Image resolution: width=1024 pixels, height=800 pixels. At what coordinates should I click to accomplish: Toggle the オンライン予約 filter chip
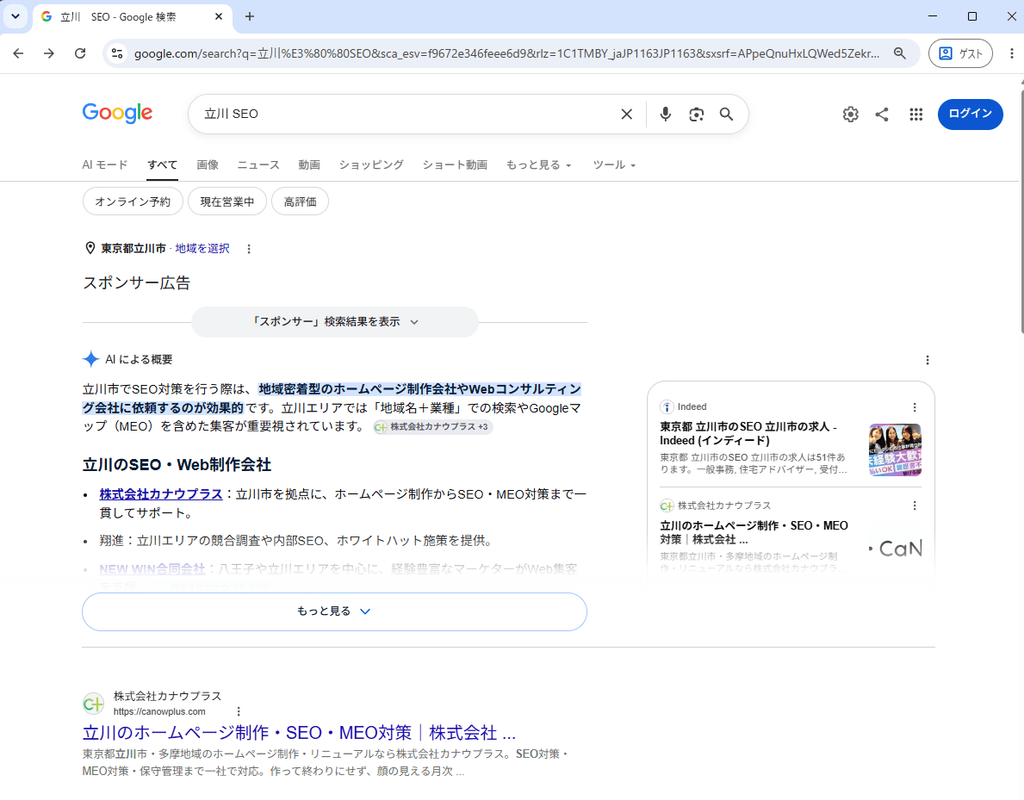pyautogui.click(x=133, y=201)
